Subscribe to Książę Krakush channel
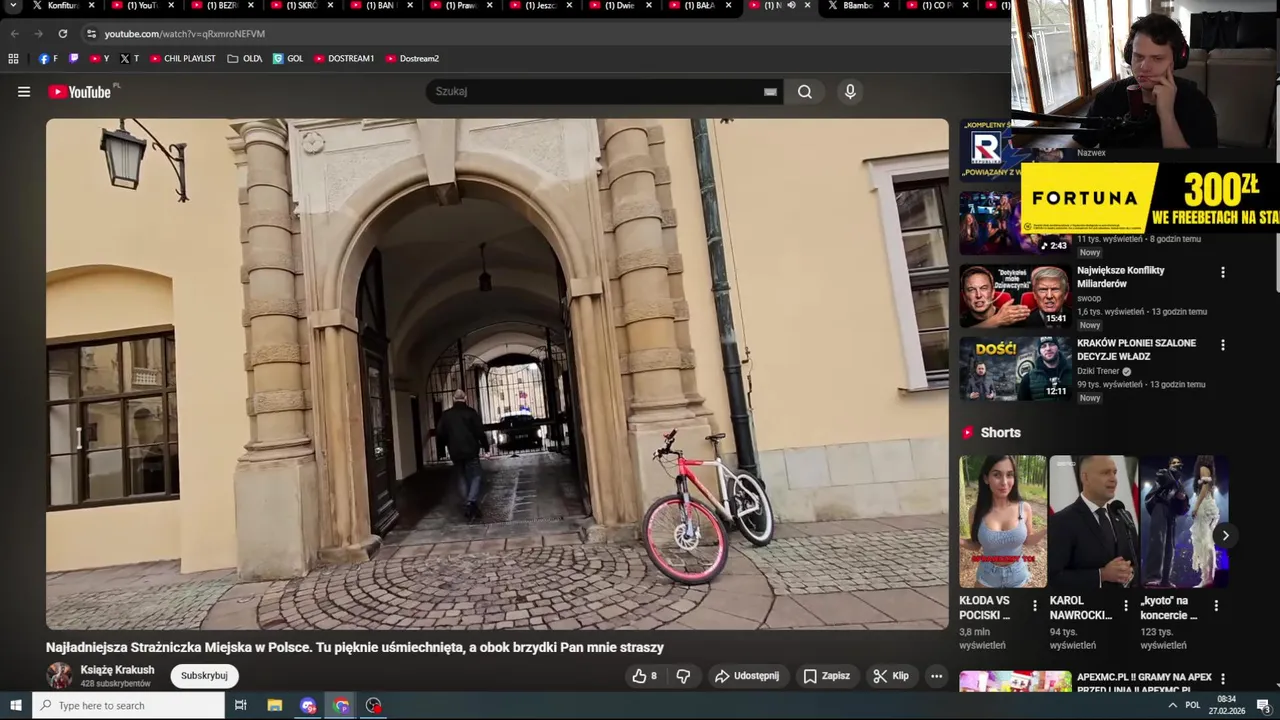This screenshot has width=1280, height=720. click(x=204, y=676)
